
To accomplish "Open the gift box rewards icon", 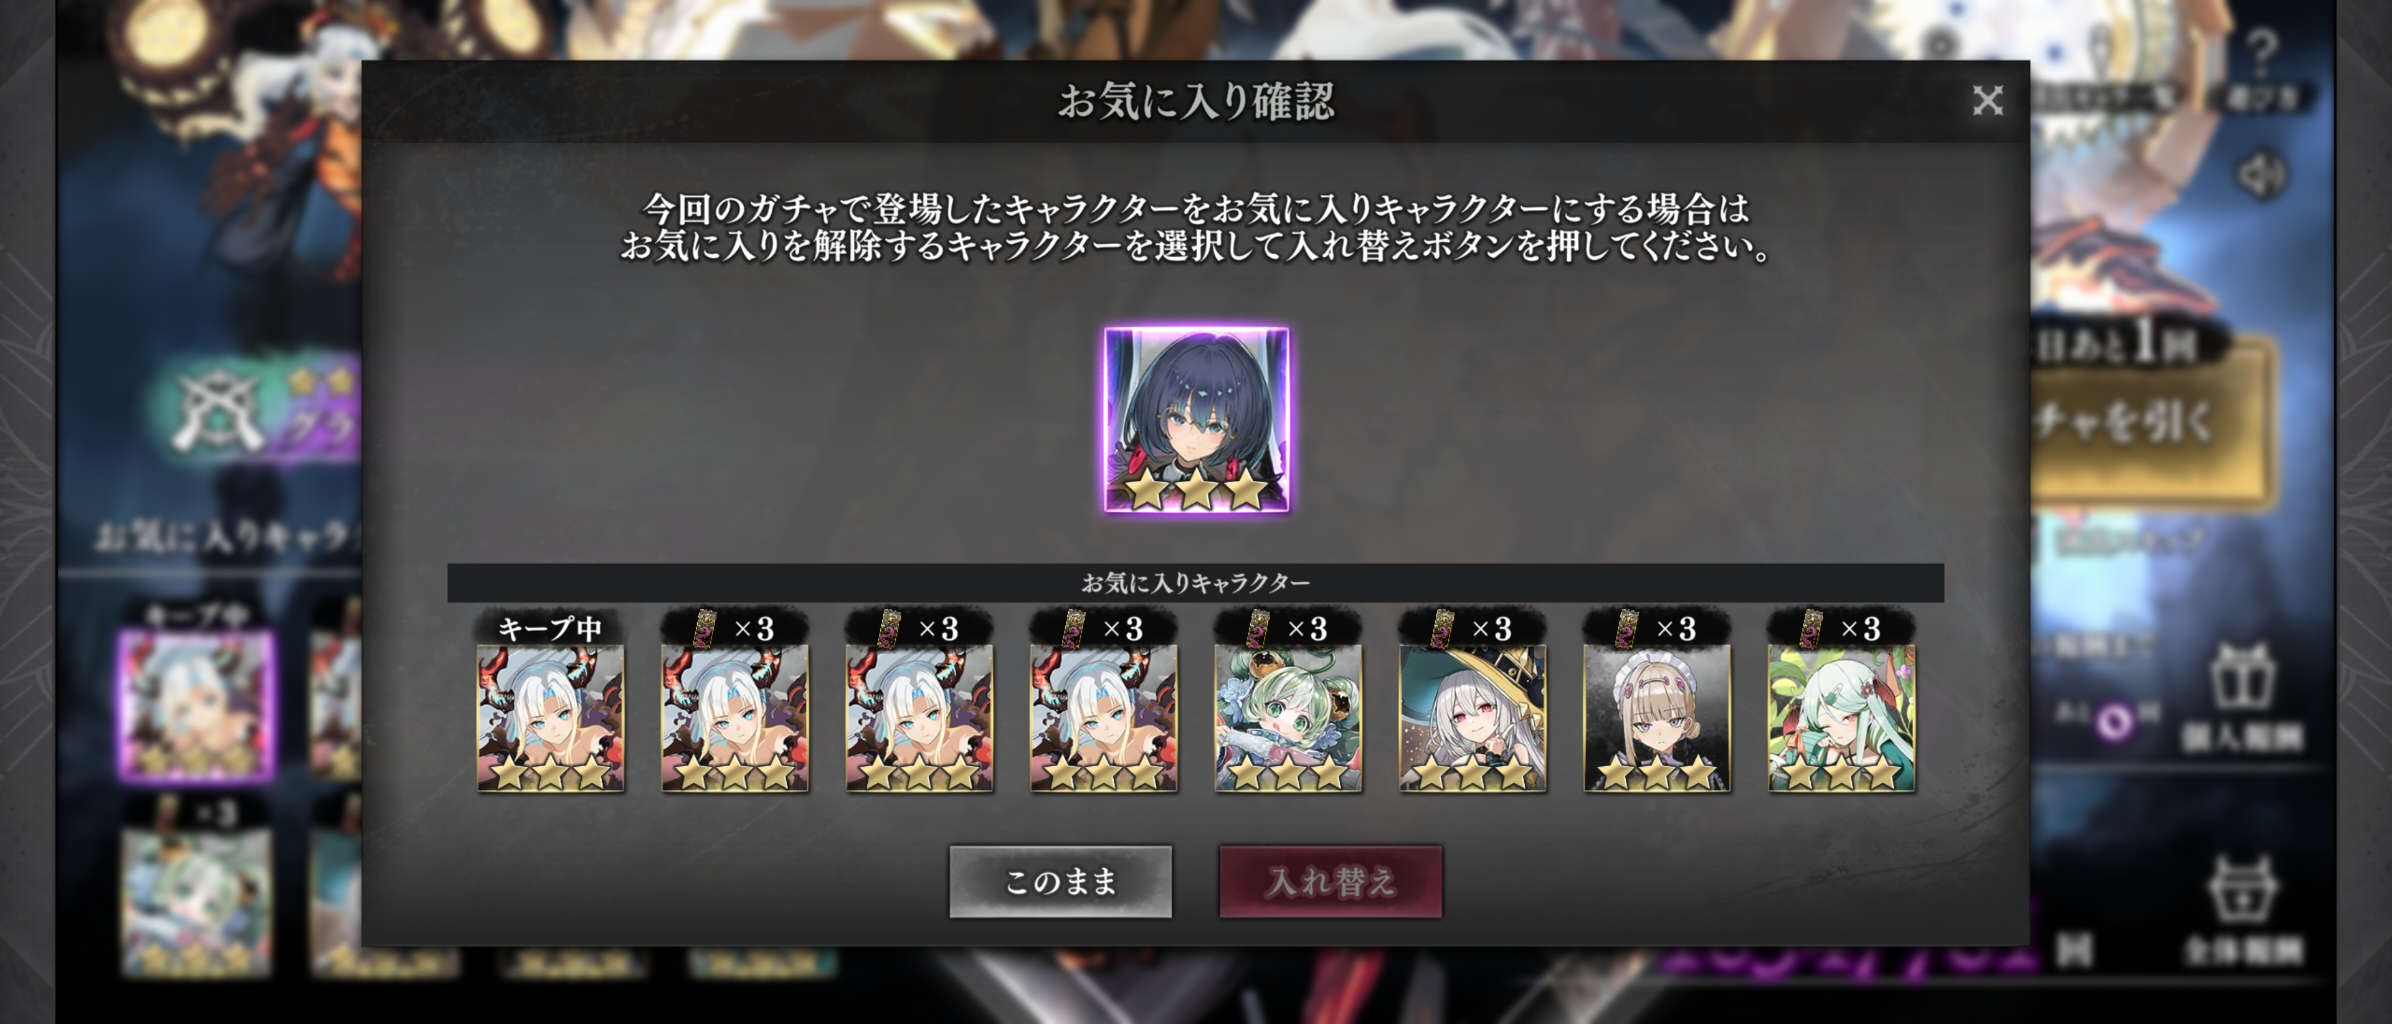I will [2241, 676].
